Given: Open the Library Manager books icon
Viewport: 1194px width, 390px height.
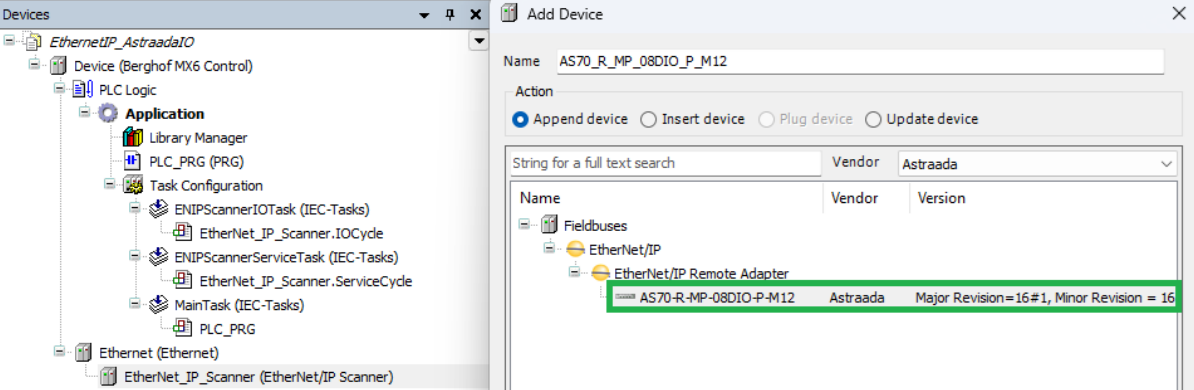Looking at the screenshot, I should [x=133, y=138].
